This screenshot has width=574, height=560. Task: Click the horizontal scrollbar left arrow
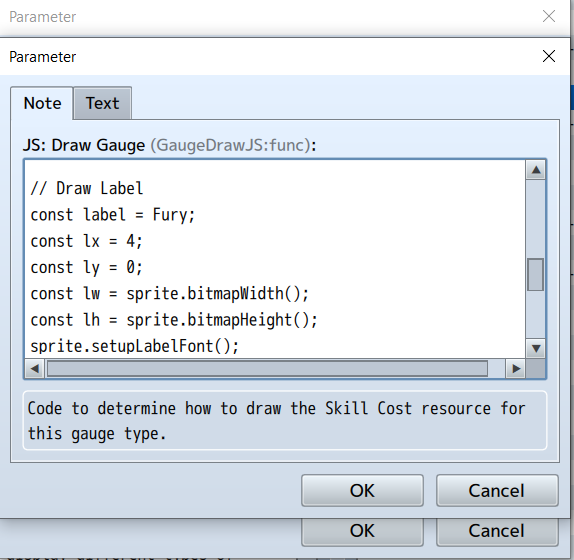35,369
